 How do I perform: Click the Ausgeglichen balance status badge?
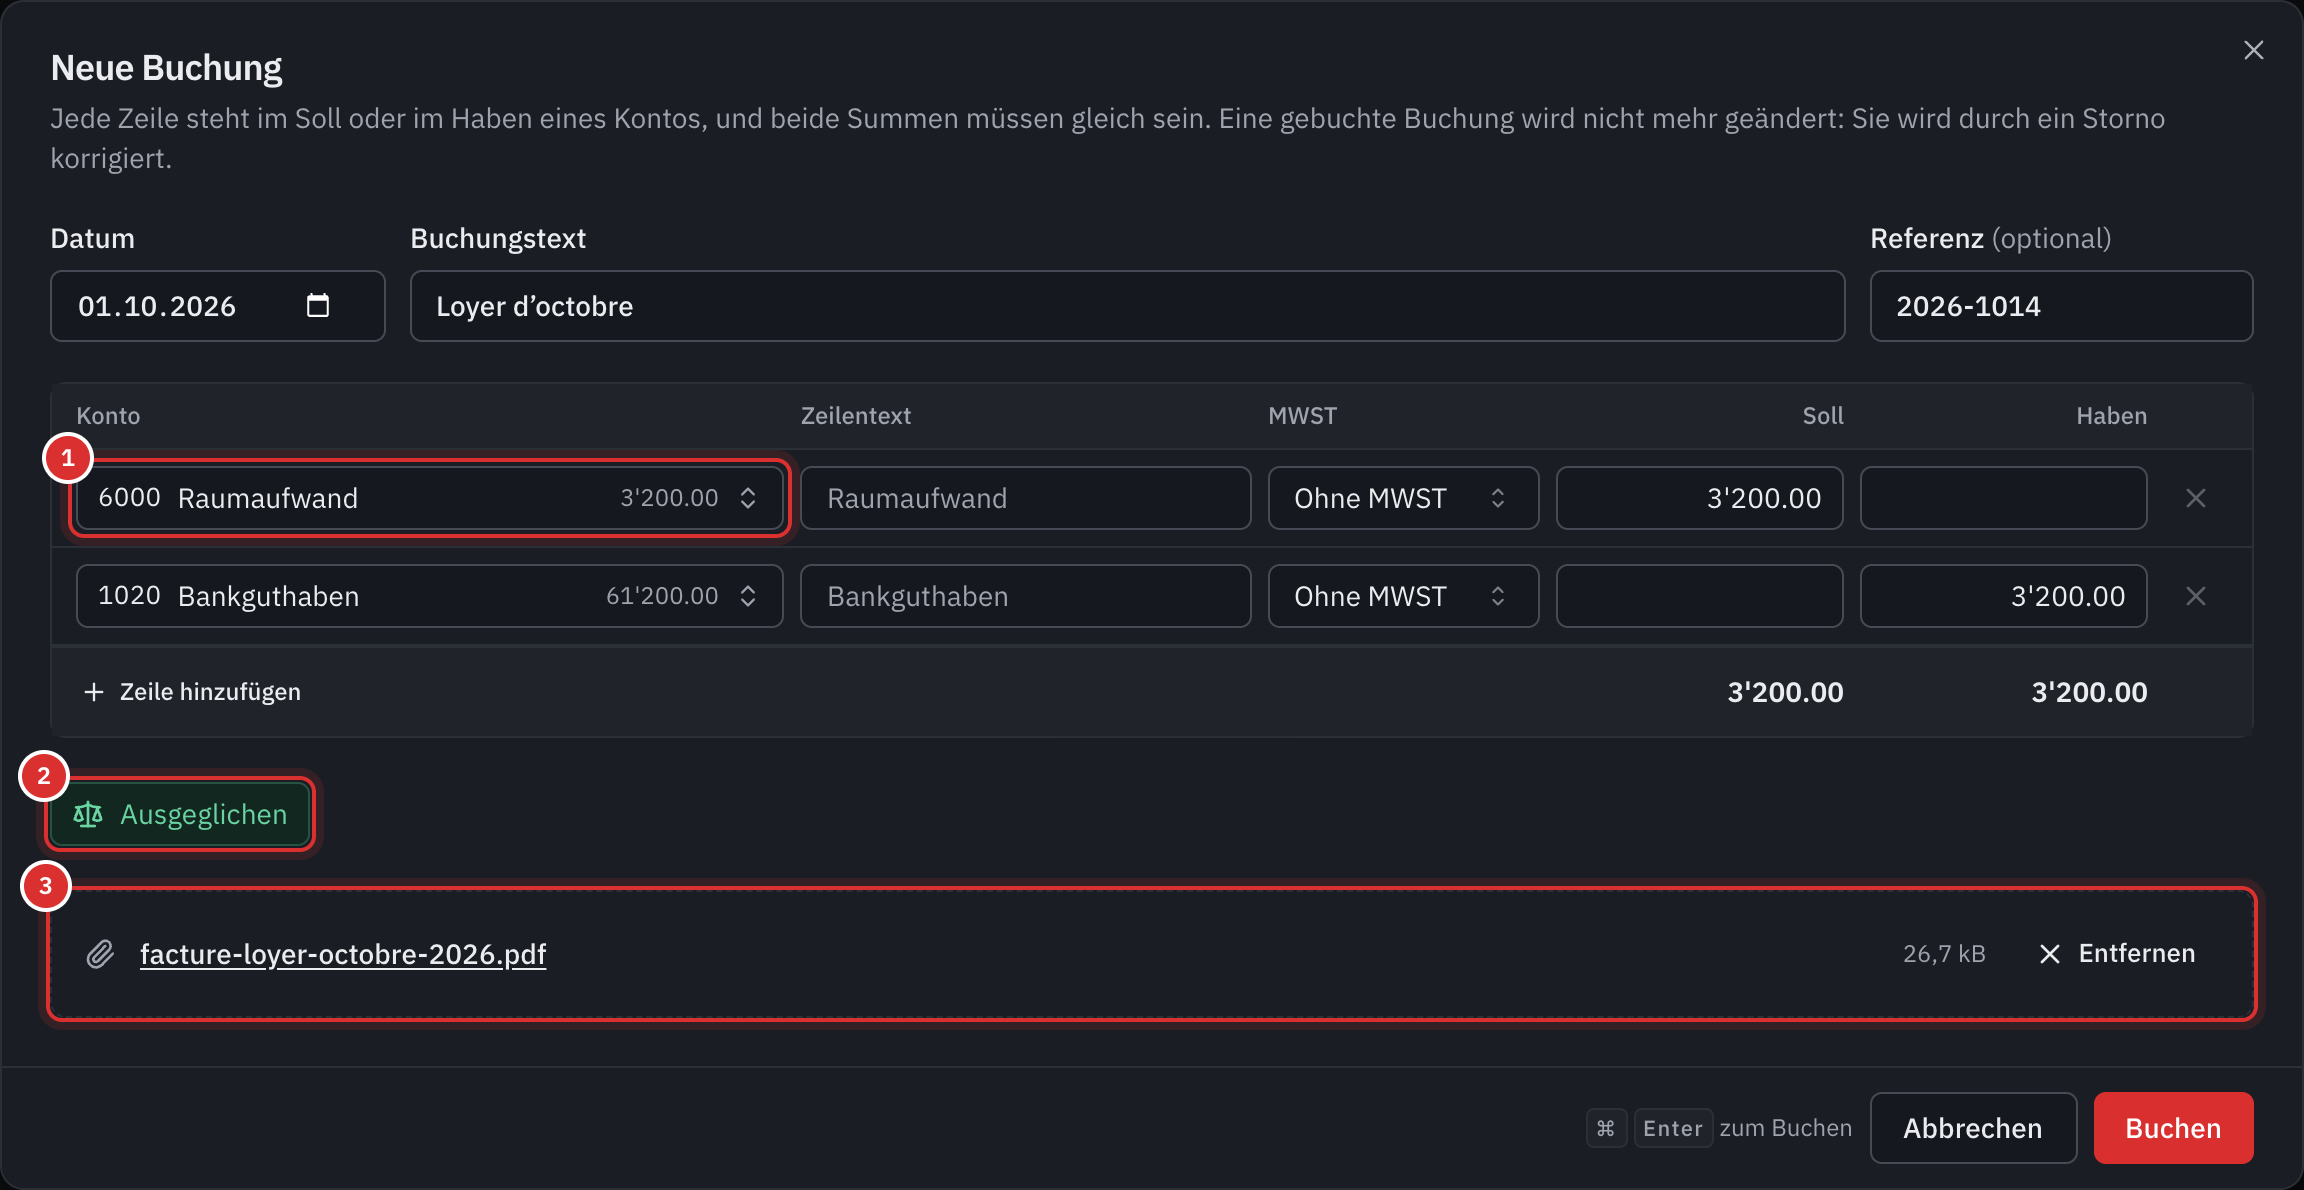click(x=180, y=815)
